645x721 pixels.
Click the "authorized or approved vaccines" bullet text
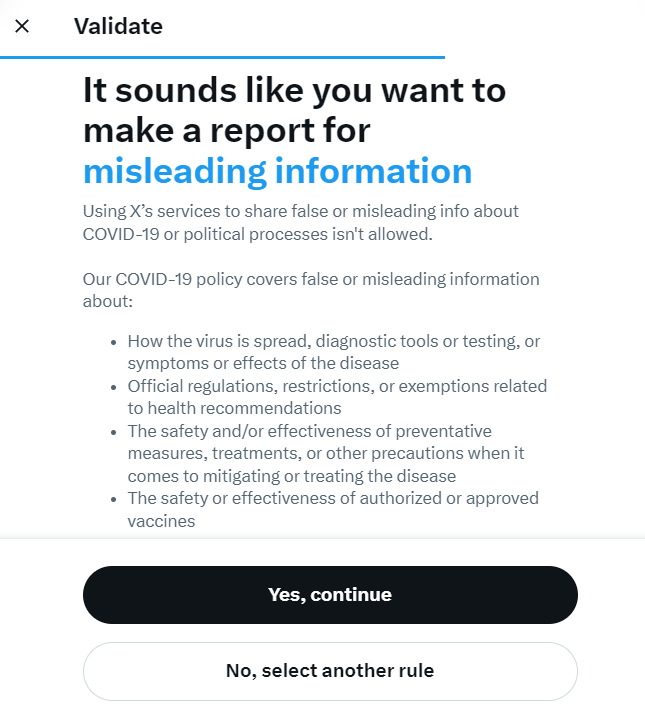coord(333,498)
